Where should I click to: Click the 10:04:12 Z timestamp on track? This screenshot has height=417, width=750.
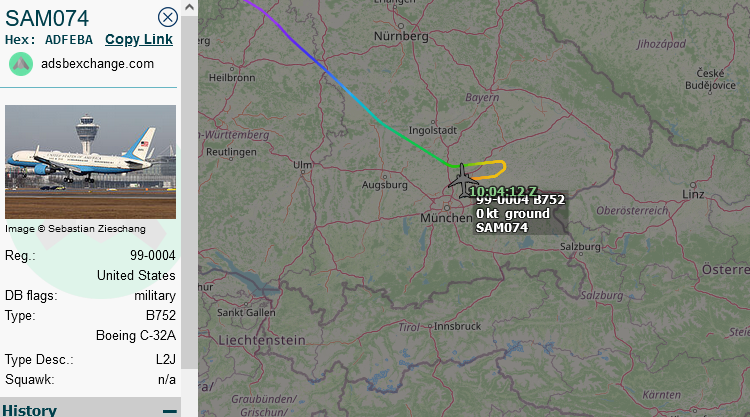tap(503, 192)
